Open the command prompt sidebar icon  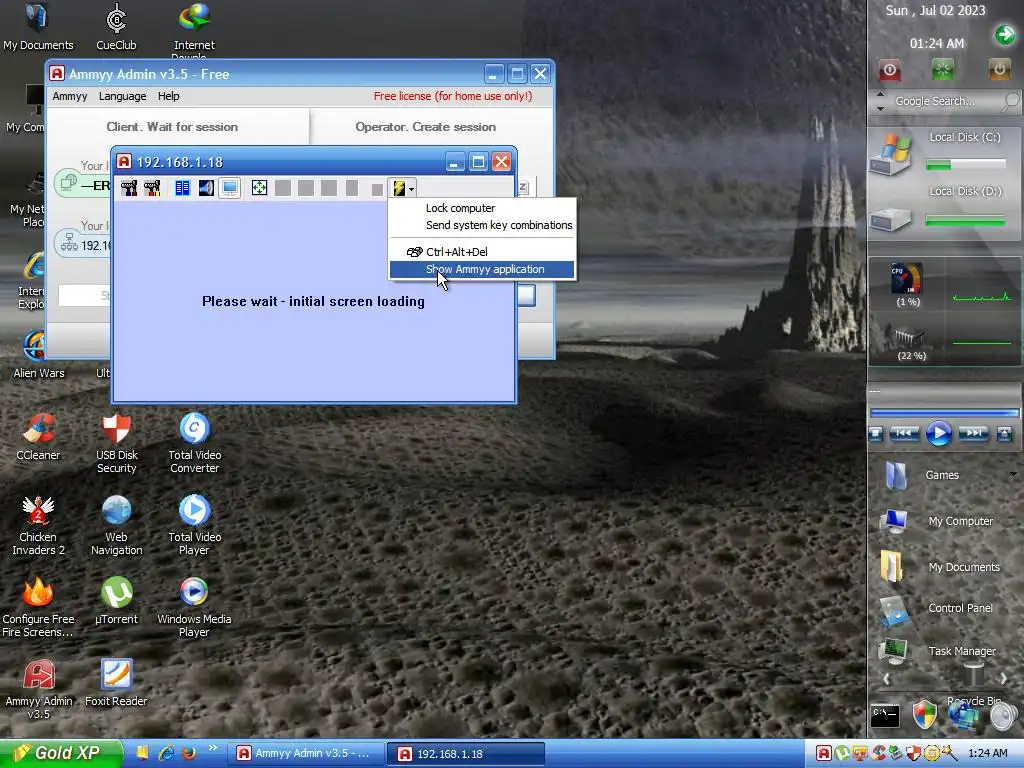885,716
